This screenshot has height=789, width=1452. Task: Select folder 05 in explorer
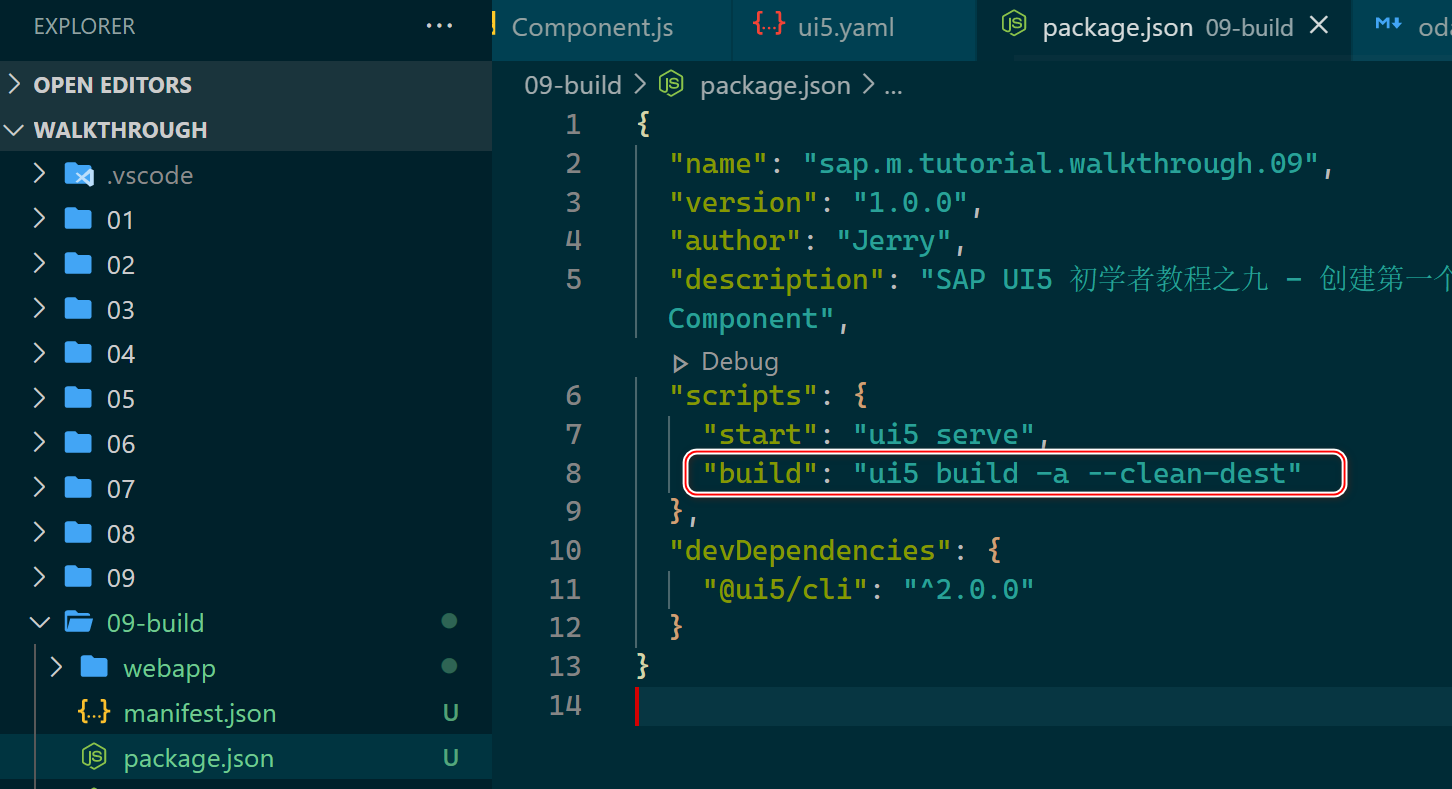[120, 399]
